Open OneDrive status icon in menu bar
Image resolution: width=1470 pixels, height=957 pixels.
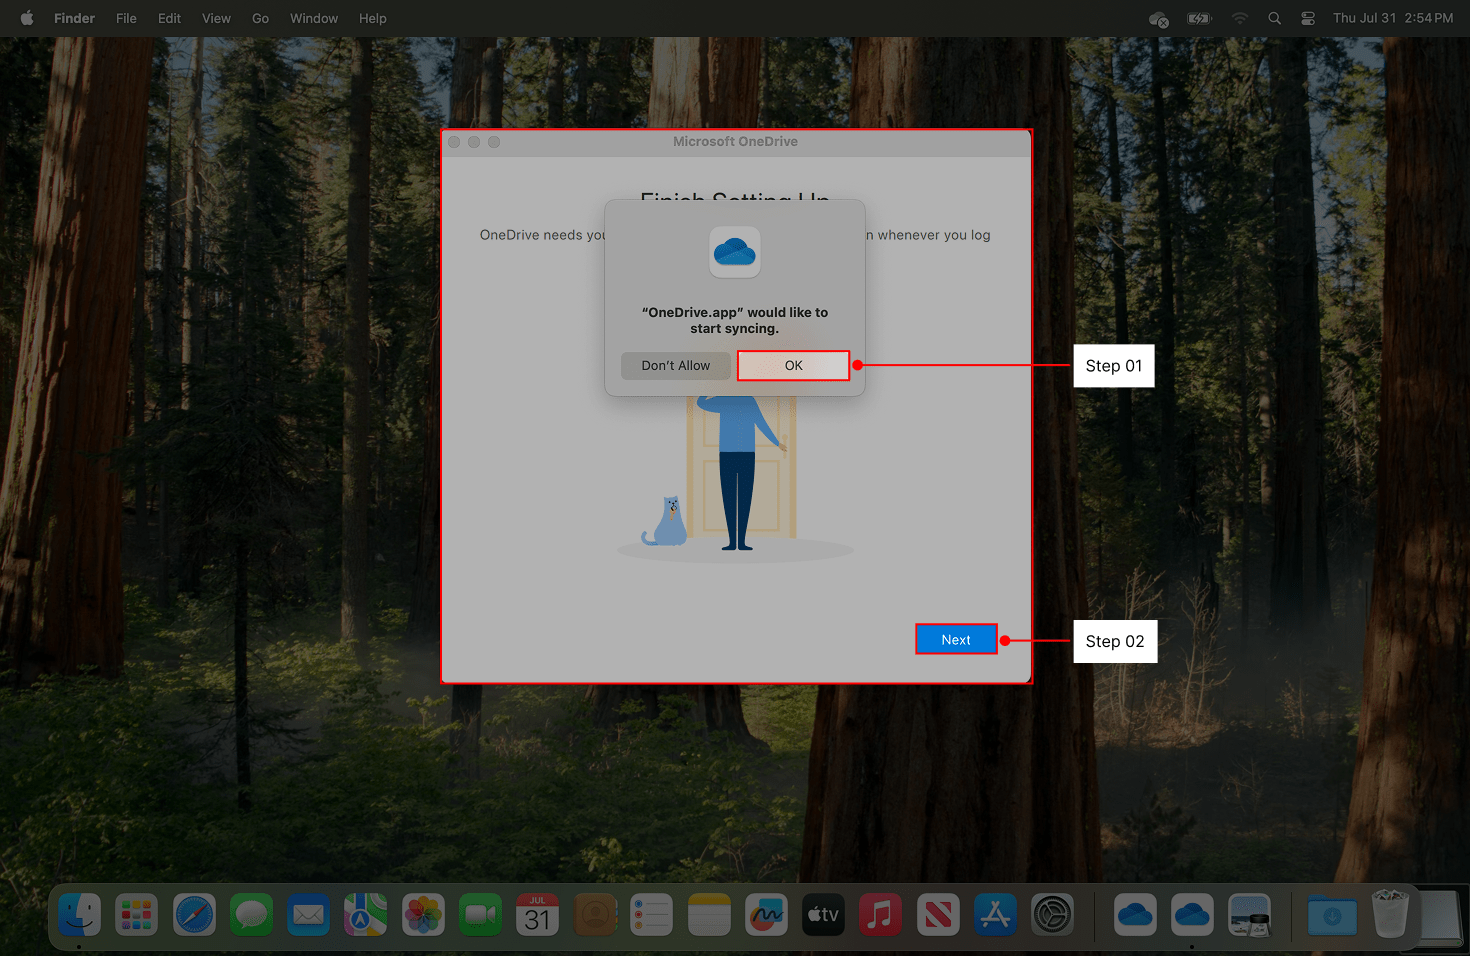click(1158, 19)
